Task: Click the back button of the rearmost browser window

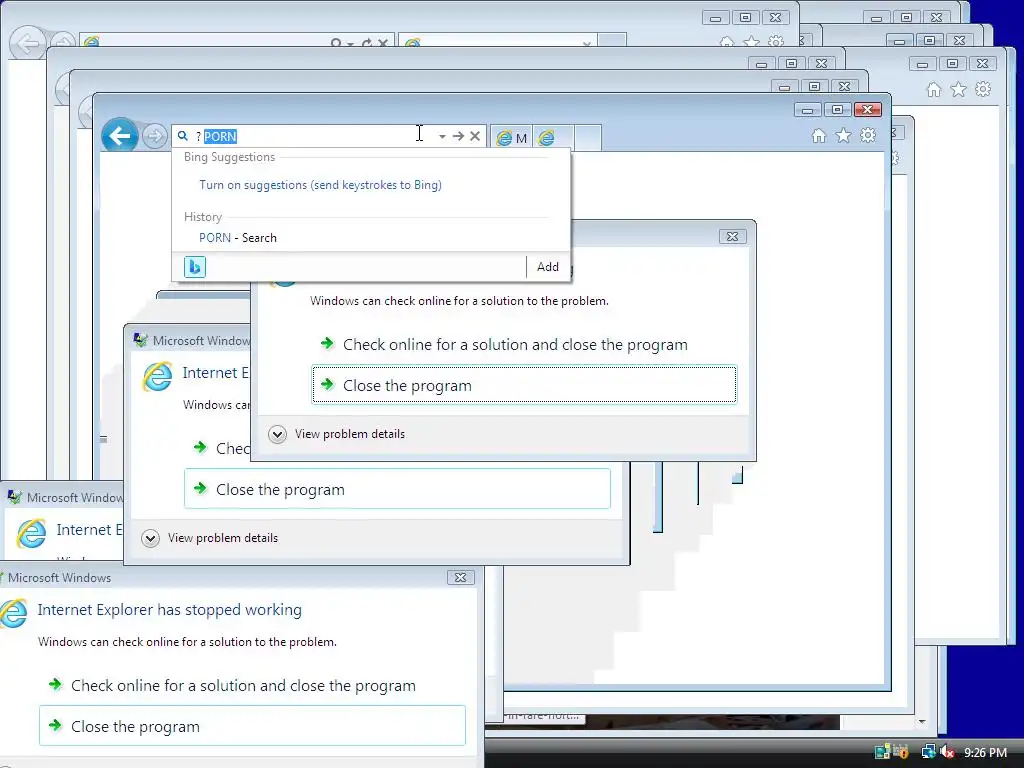Action: 28,44
